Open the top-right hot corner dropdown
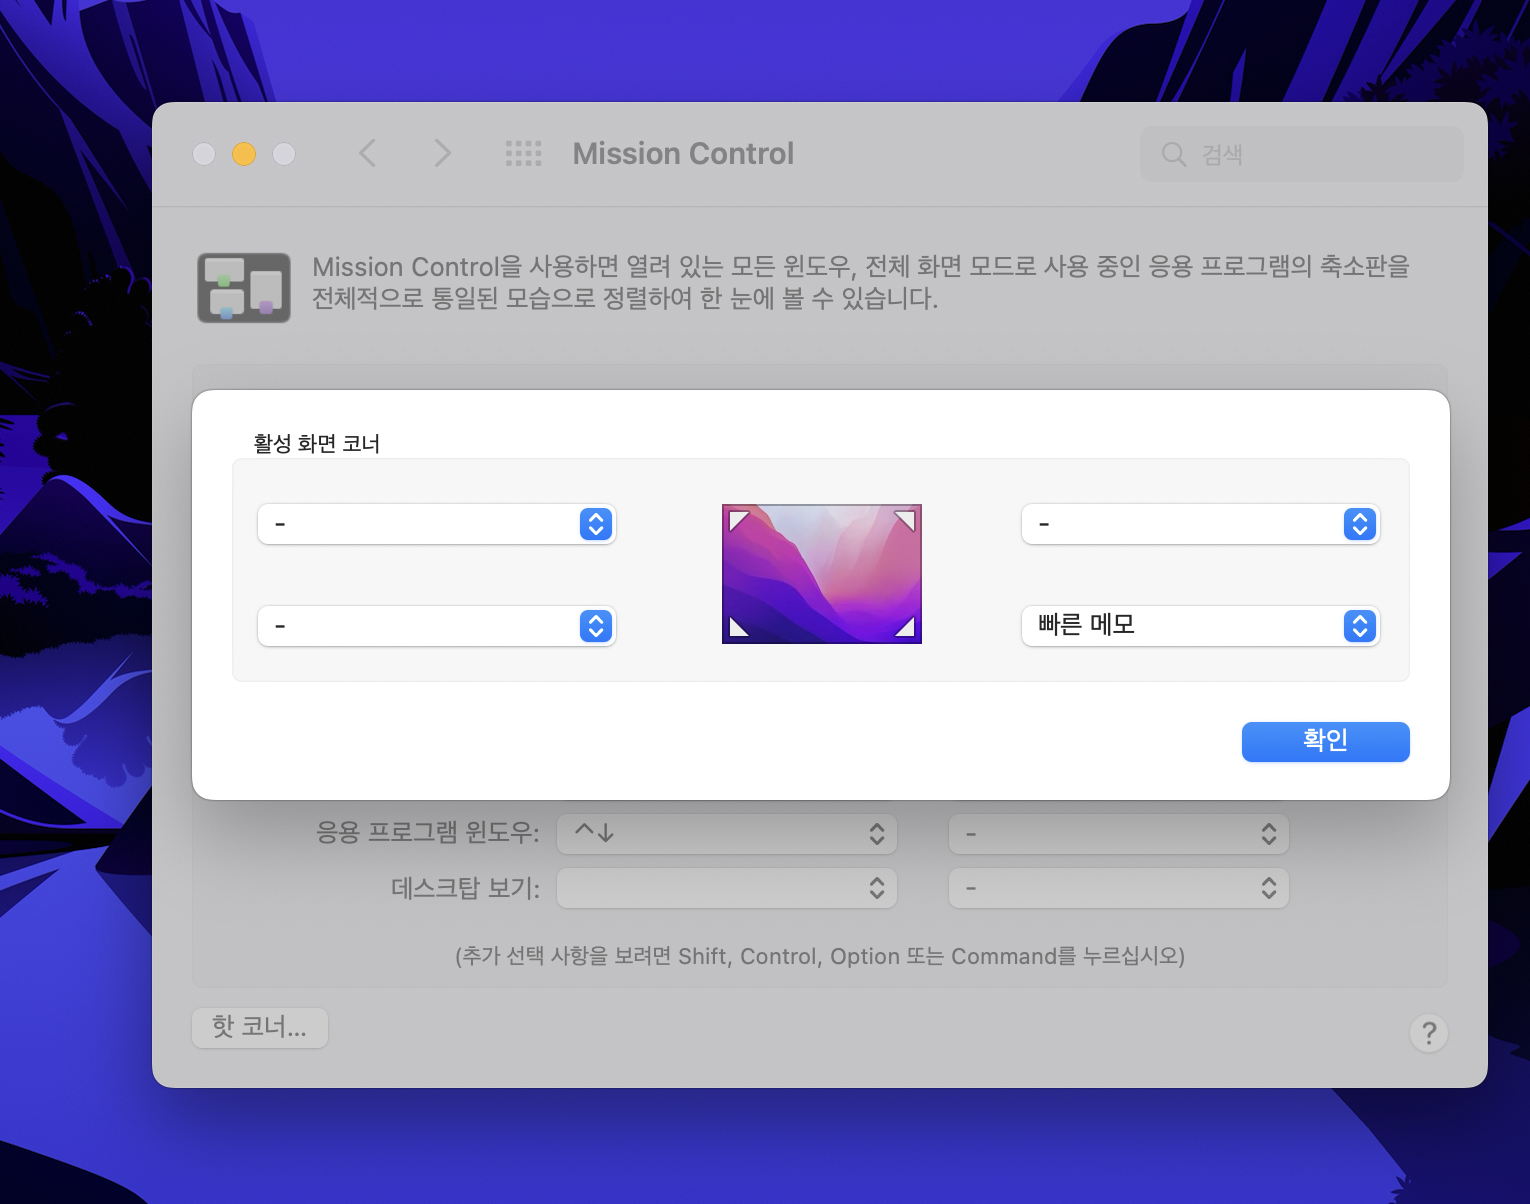The height and width of the screenshot is (1204, 1530). (x=1200, y=524)
